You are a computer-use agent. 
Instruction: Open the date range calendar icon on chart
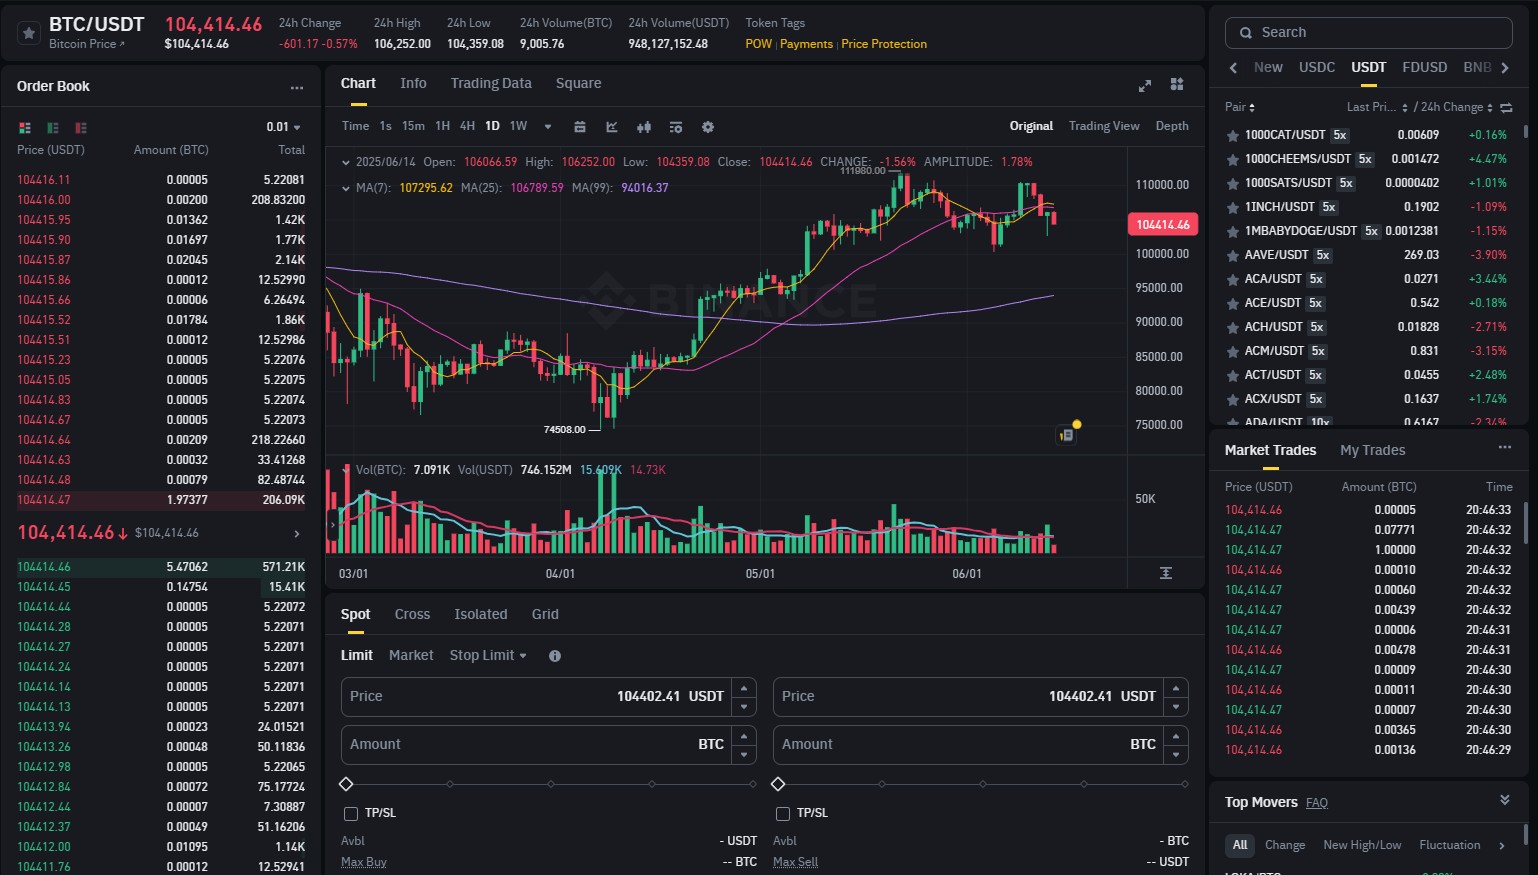point(579,127)
